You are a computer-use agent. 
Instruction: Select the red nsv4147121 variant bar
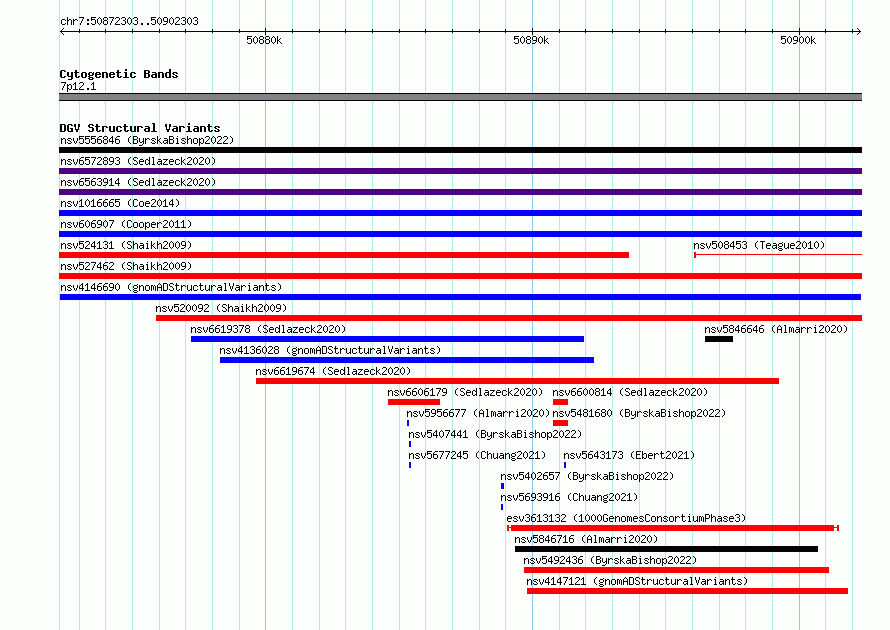[687, 591]
